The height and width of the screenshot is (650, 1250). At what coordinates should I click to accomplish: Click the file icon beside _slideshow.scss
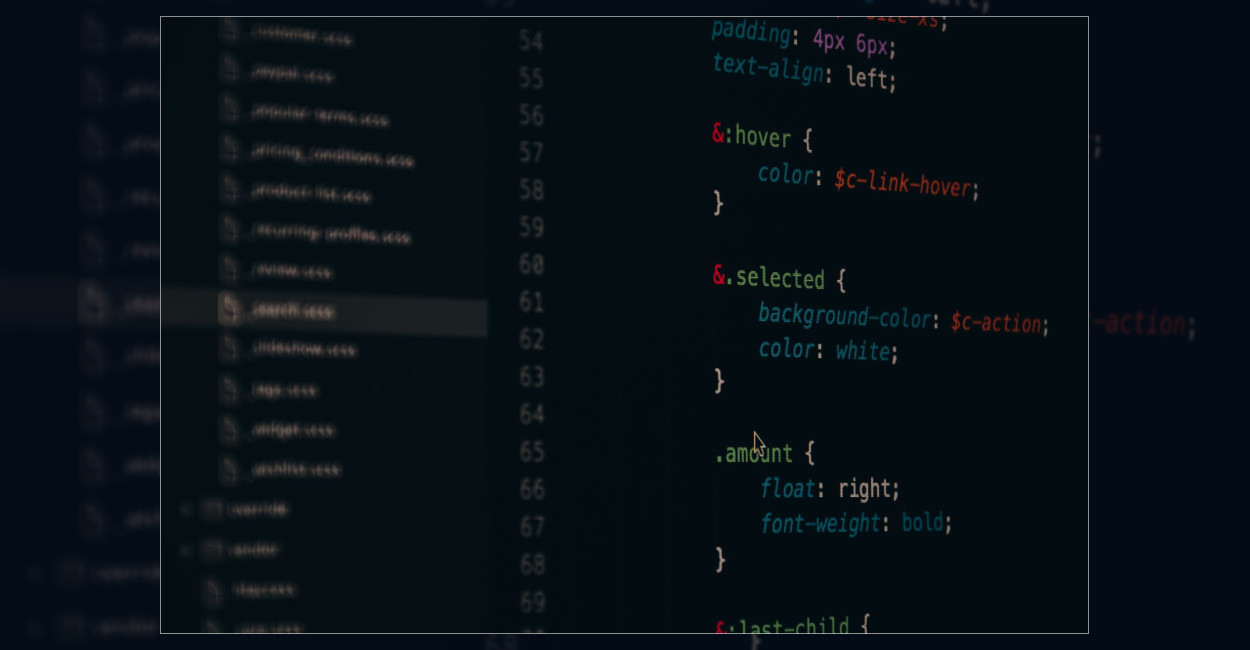(231, 348)
